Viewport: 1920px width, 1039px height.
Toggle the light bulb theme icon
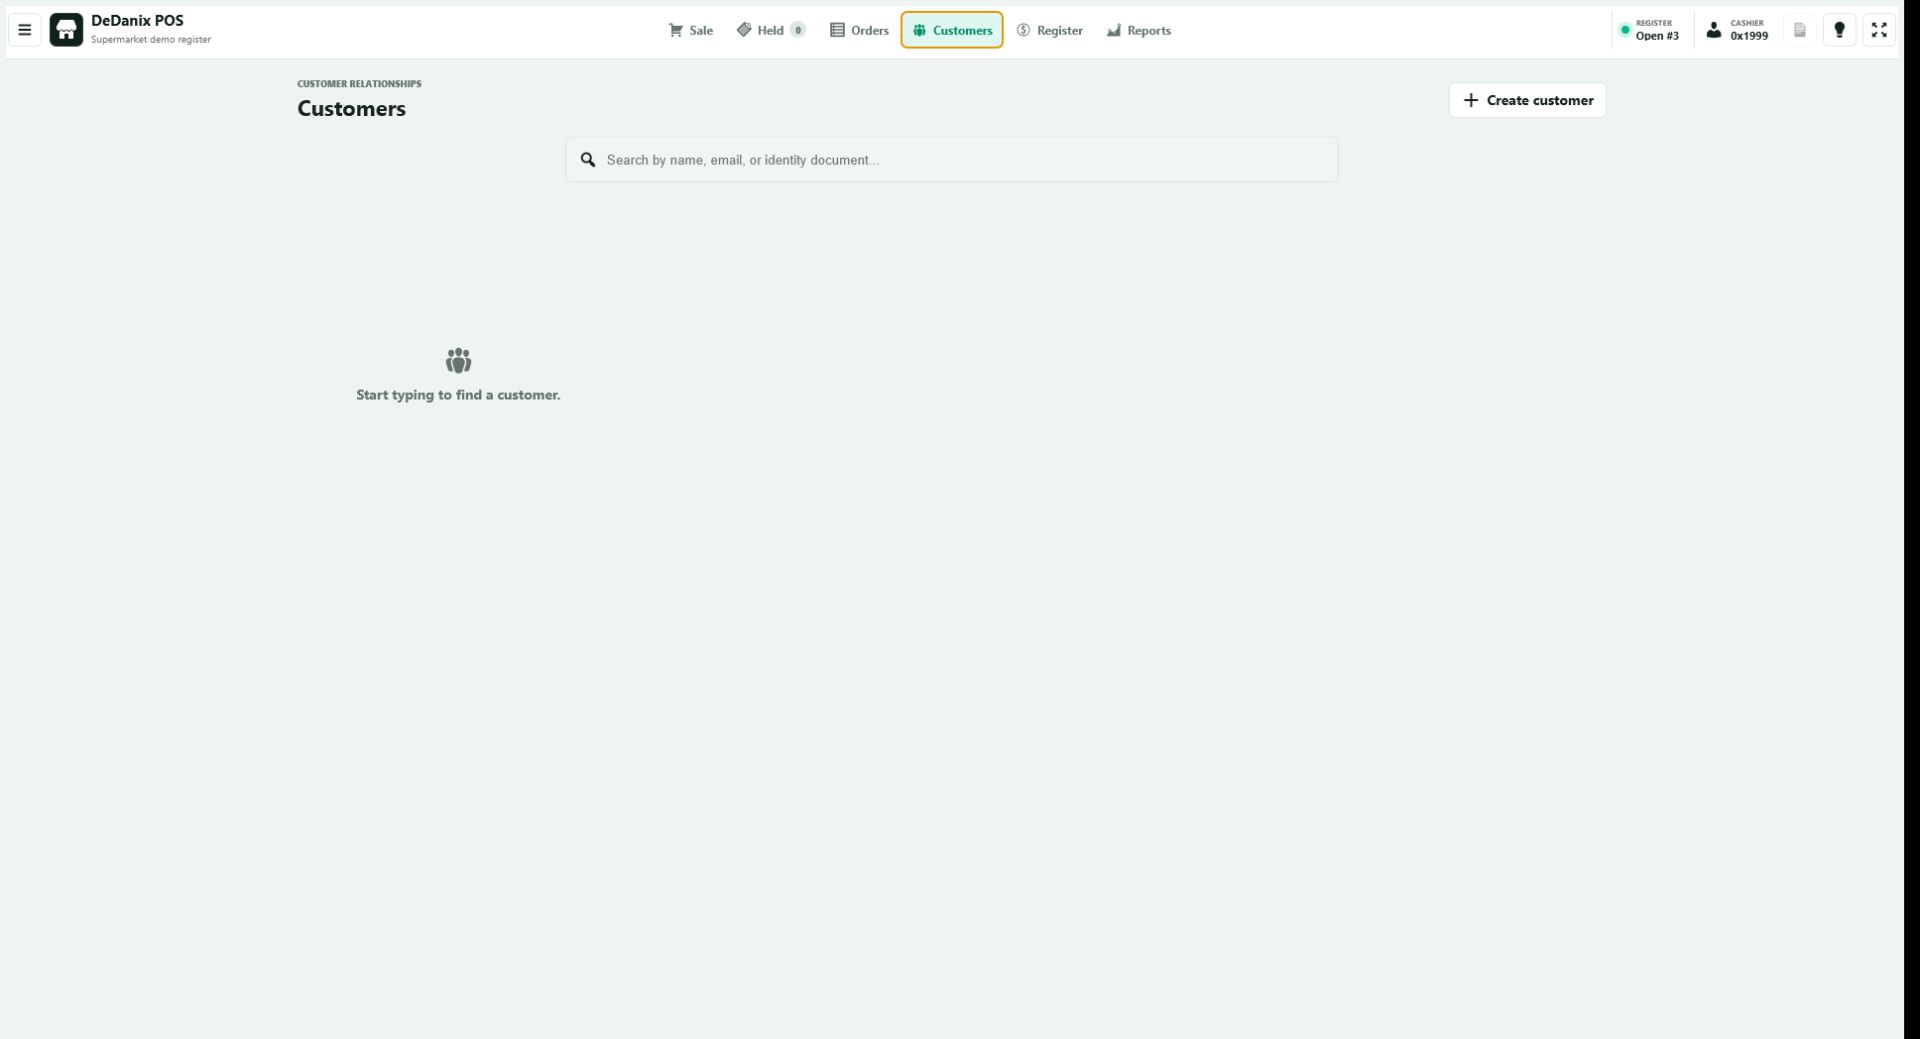[1840, 30]
